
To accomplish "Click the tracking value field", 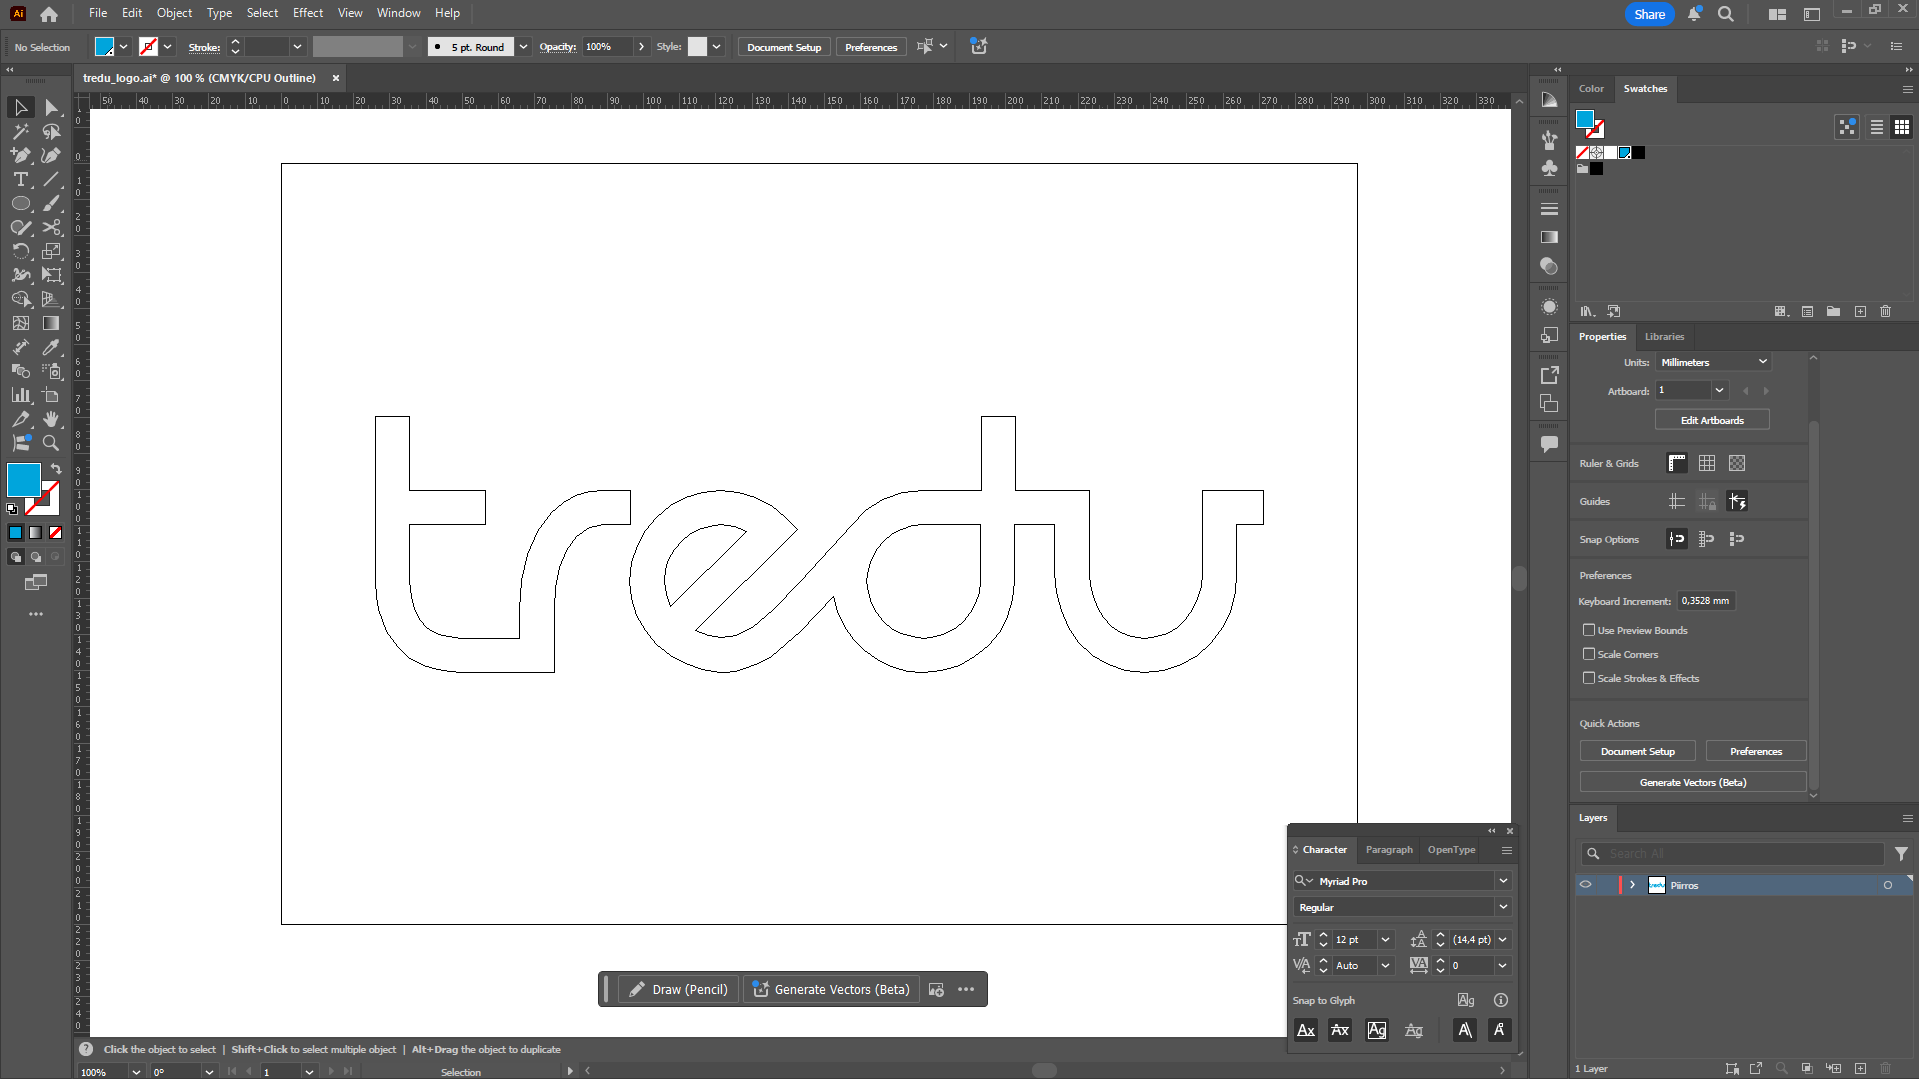I will pos(1471,966).
